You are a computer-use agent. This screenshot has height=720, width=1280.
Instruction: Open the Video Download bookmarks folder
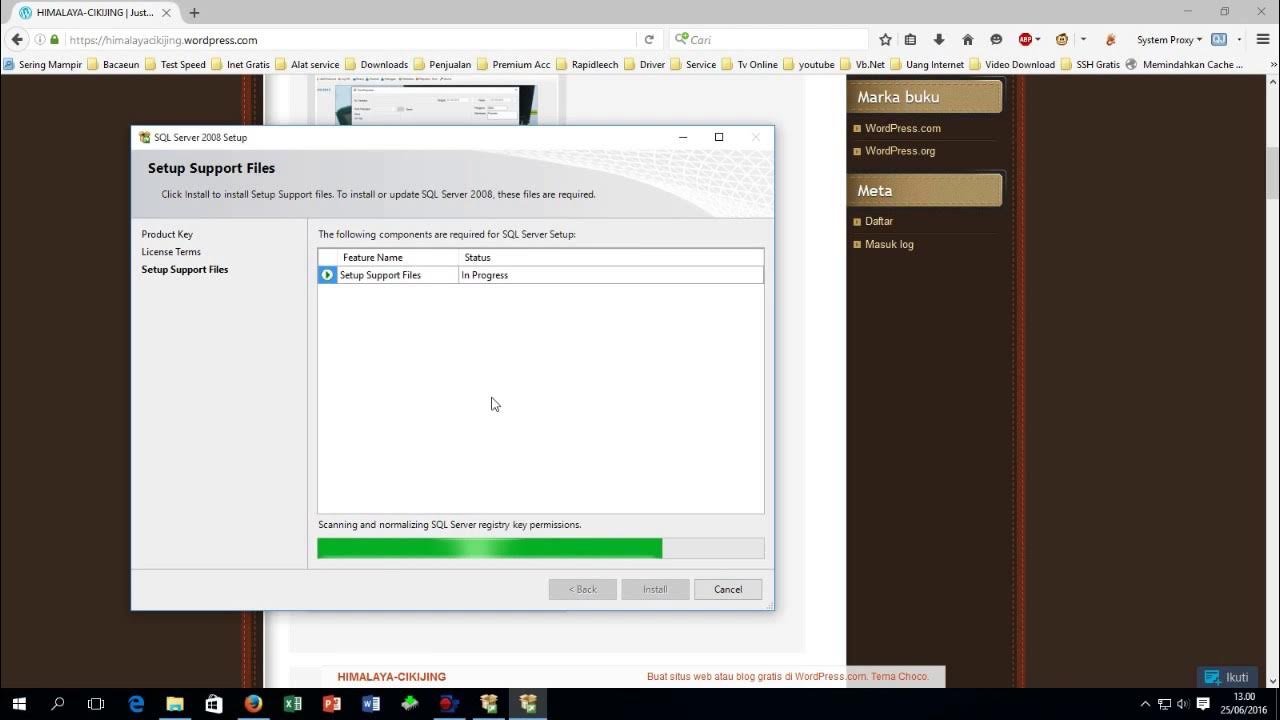[x=1011, y=64]
